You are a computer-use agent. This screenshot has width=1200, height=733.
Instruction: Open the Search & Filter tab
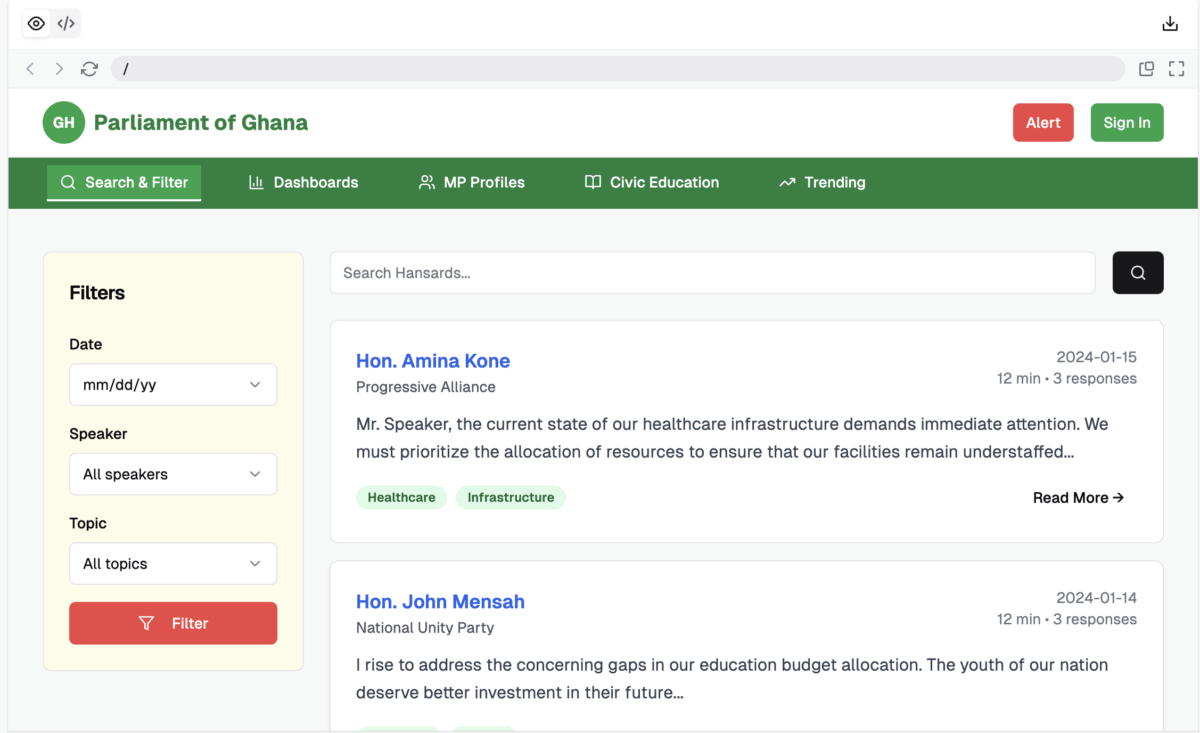(124, 182)
